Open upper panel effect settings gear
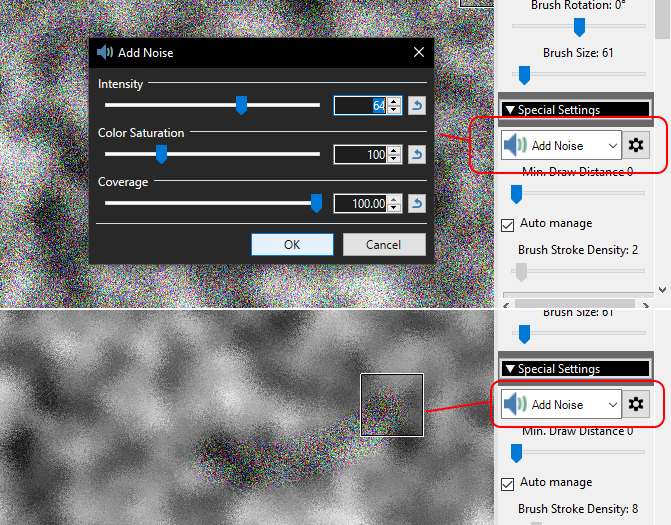Viewport: 671px width, 525px height. point(636,145)
